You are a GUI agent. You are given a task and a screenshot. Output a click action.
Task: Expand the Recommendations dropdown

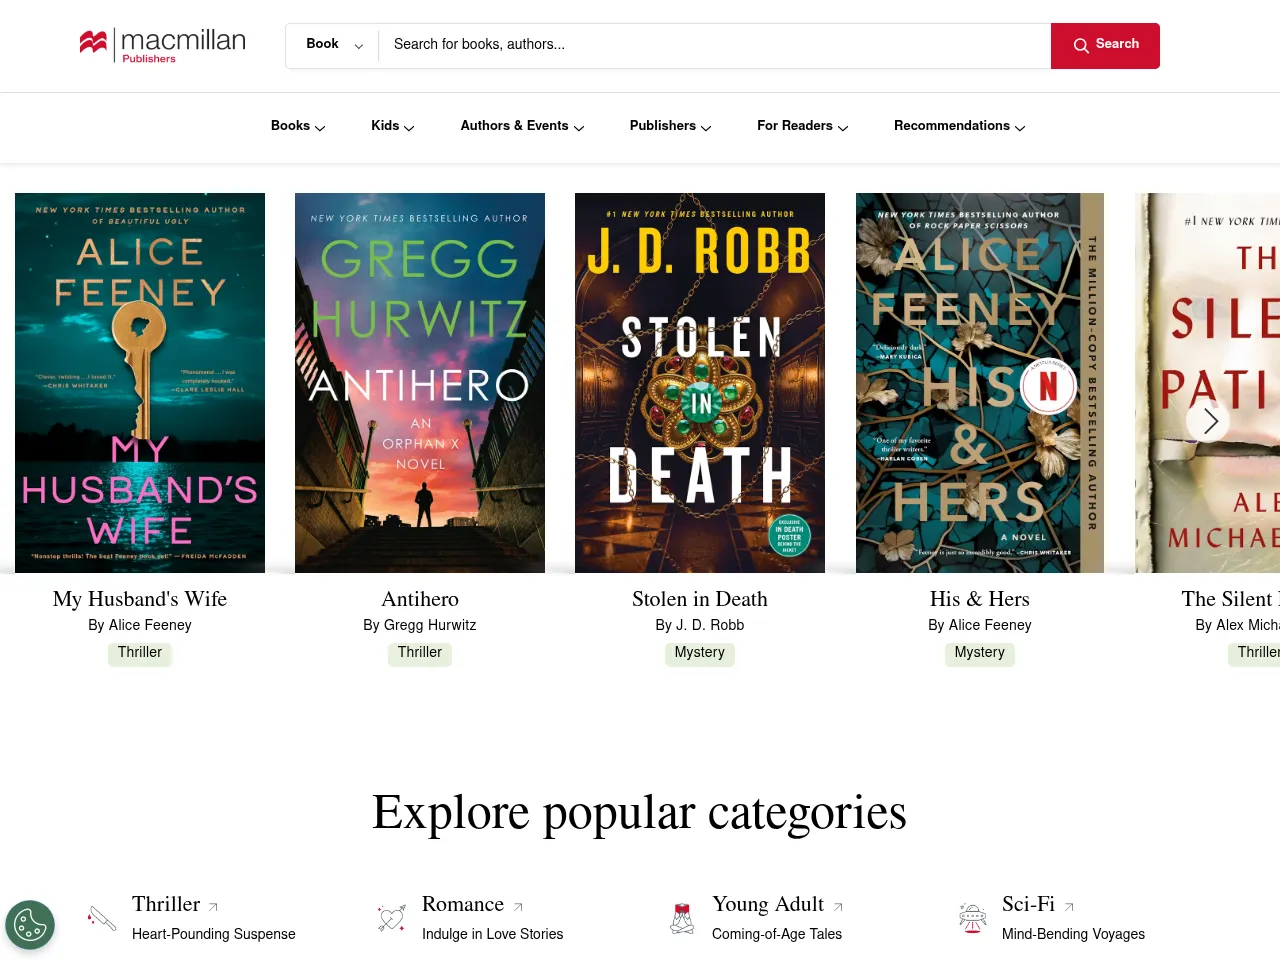959,127
